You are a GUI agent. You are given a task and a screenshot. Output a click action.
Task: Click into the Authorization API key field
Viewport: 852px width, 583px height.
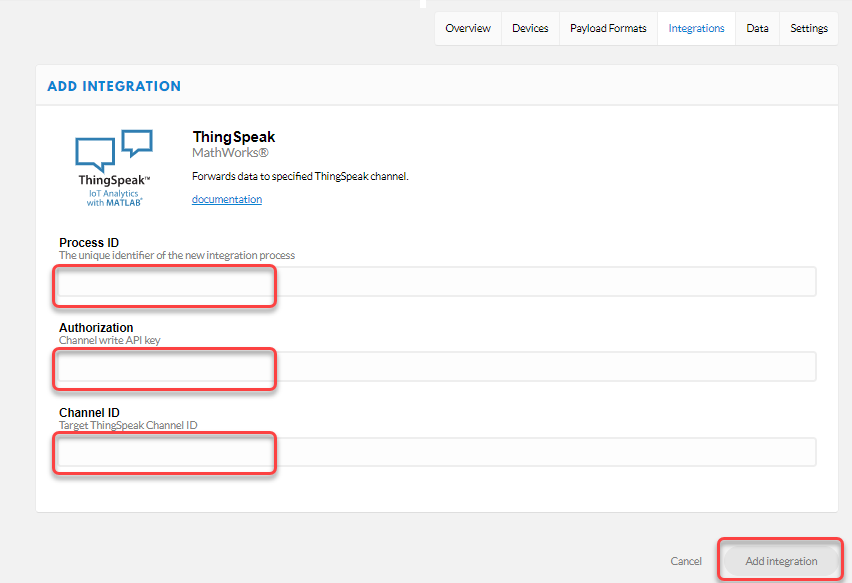click(x=436, y=367)
